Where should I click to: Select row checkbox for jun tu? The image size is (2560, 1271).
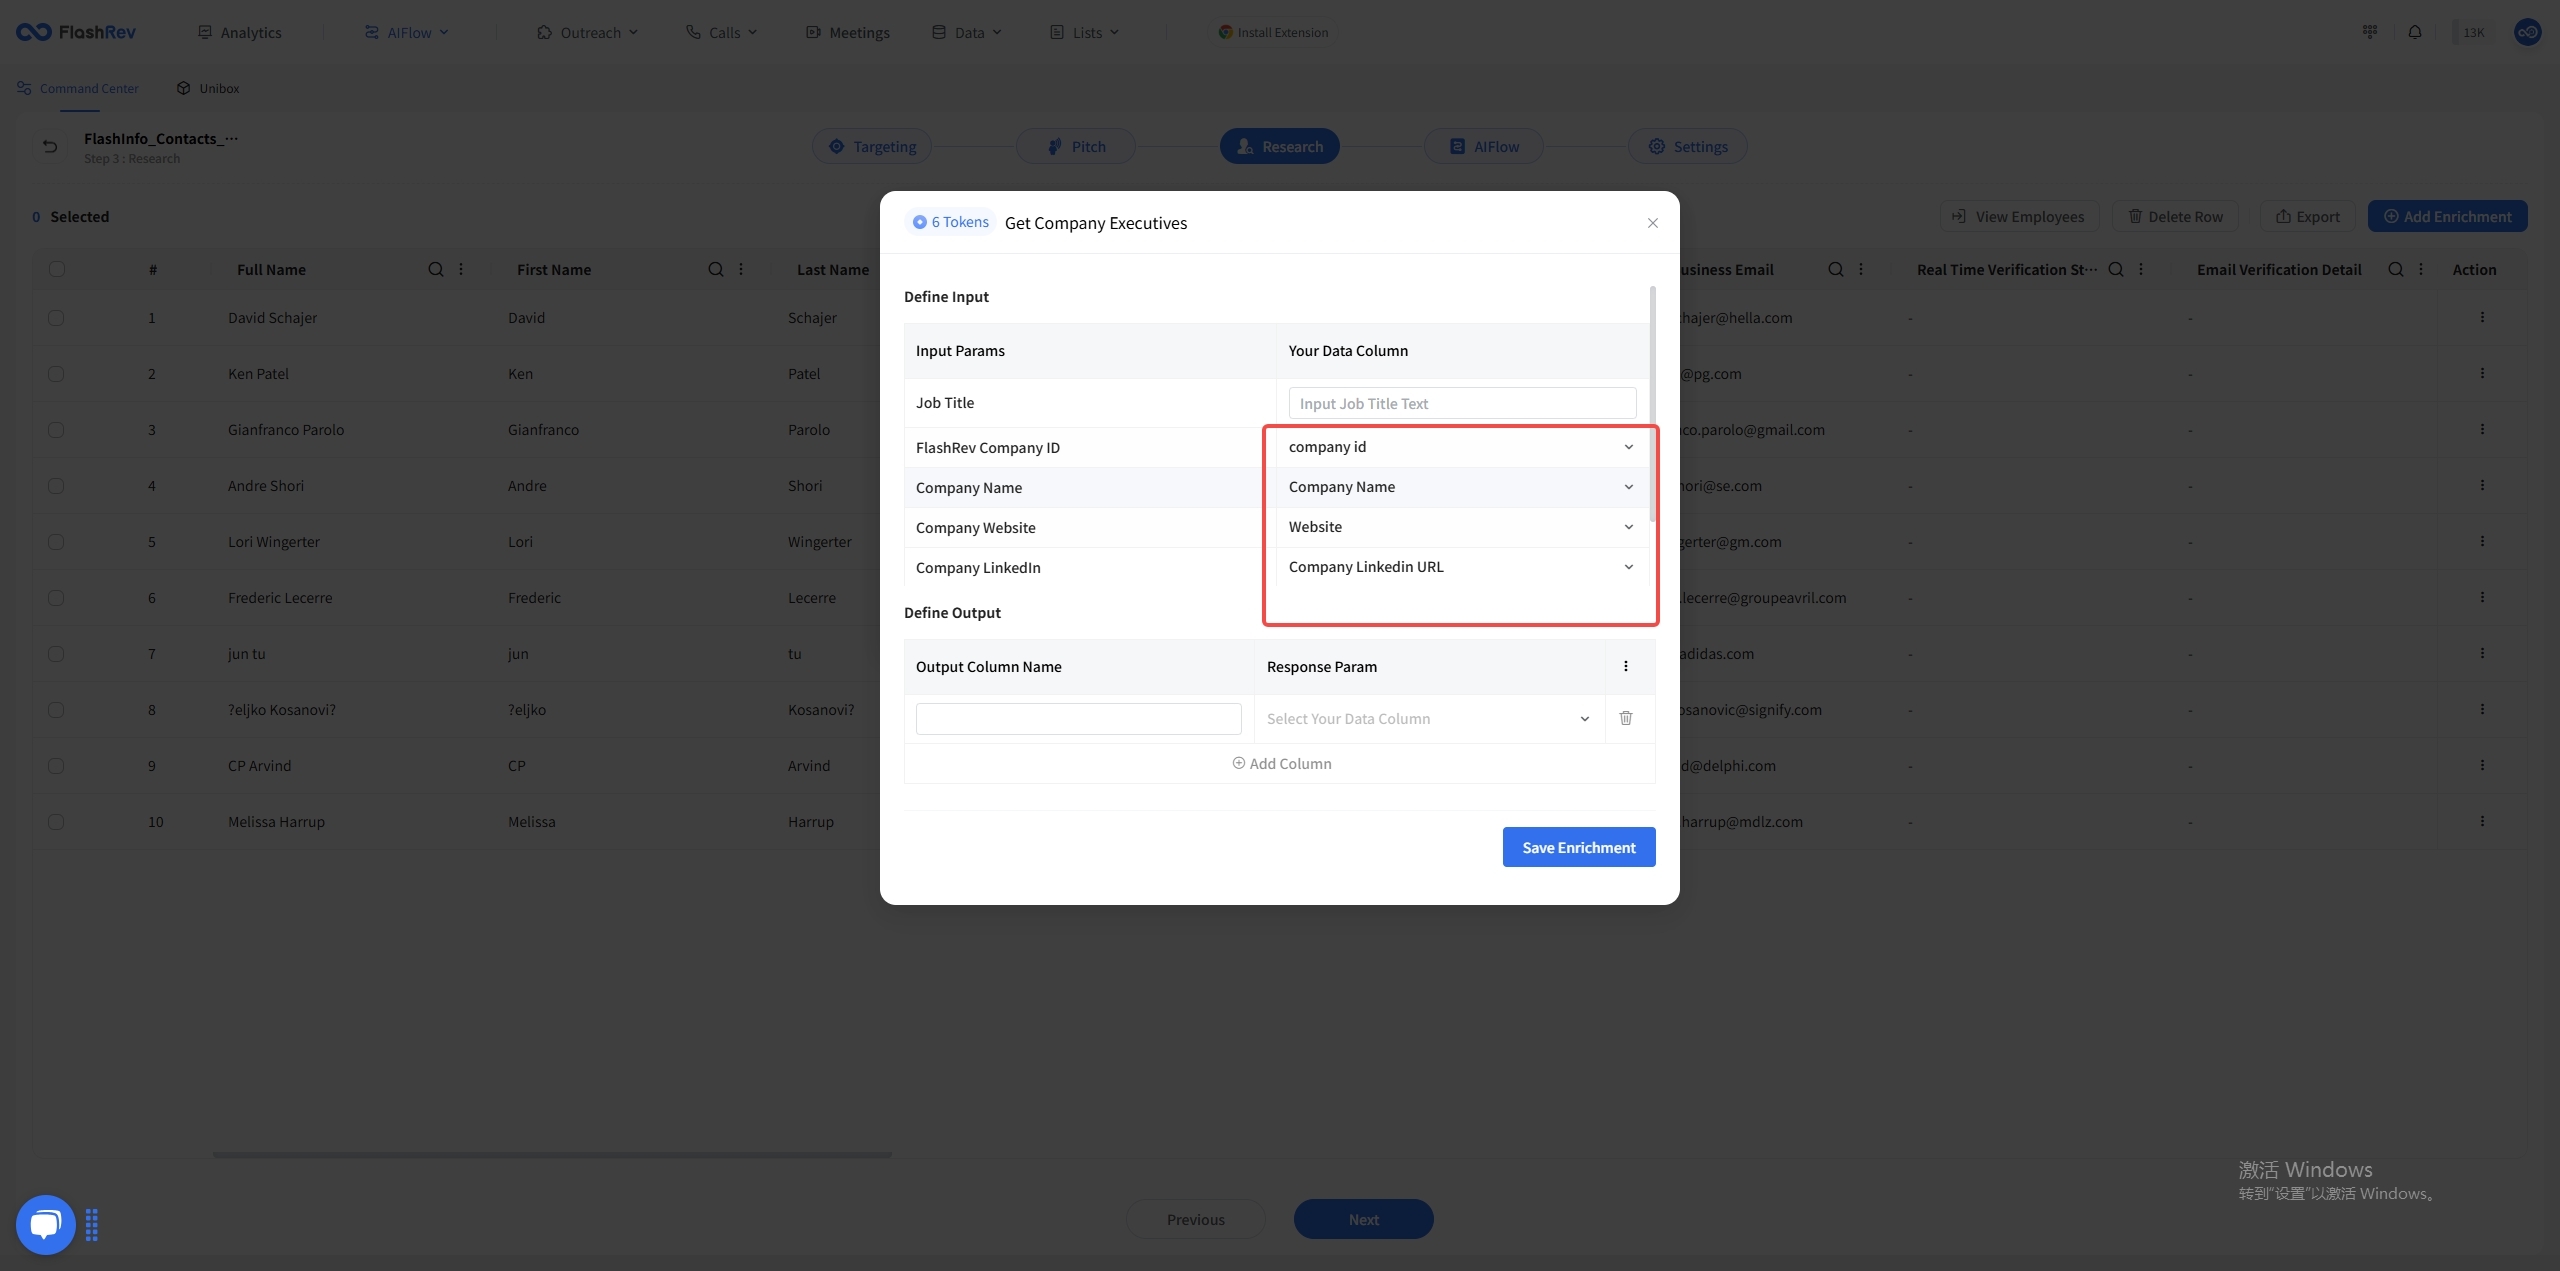[x=56, y=654]
